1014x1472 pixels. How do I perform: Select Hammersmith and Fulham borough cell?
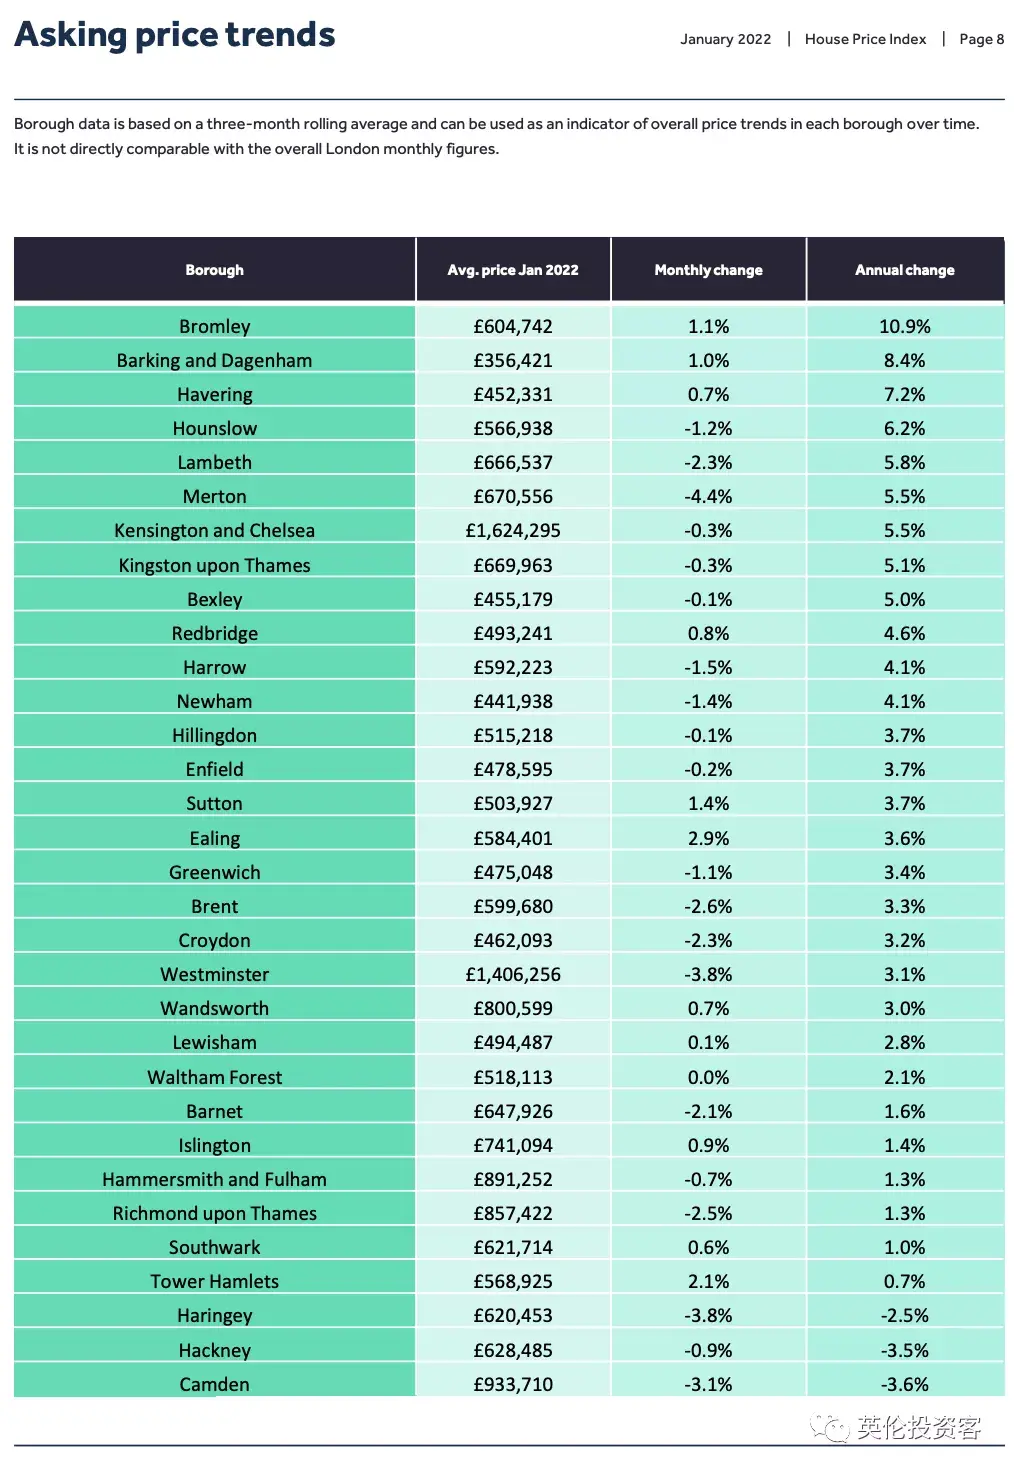[214, 1179]
